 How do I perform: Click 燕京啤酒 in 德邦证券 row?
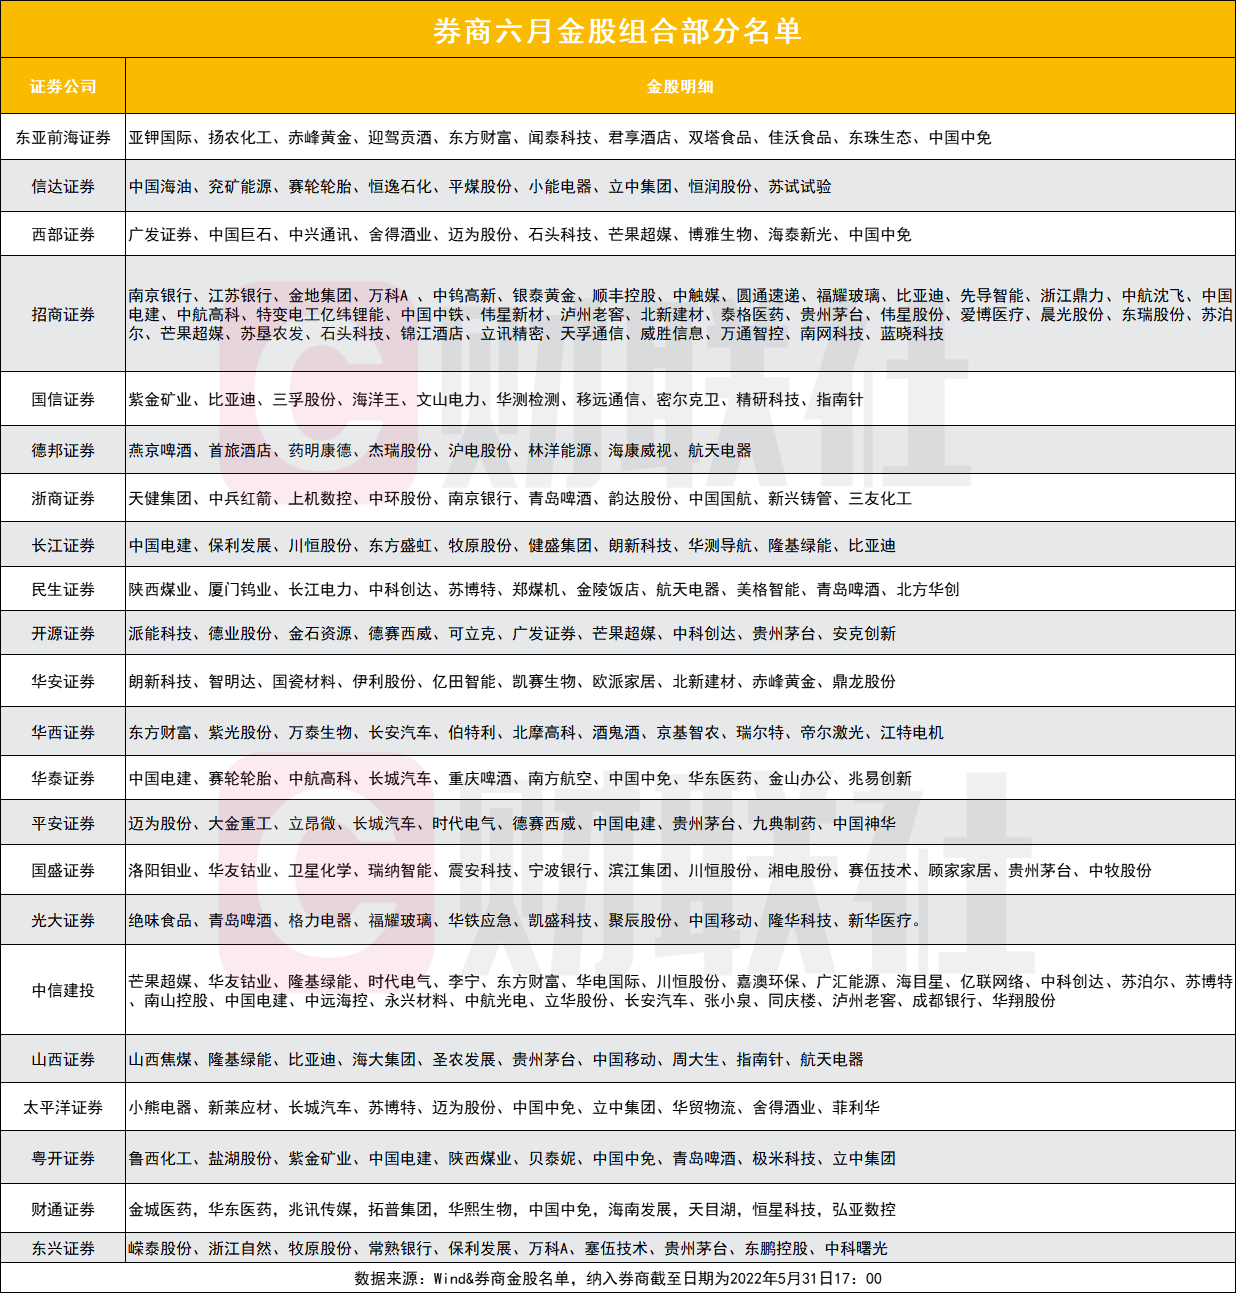[x=160, y=451]
